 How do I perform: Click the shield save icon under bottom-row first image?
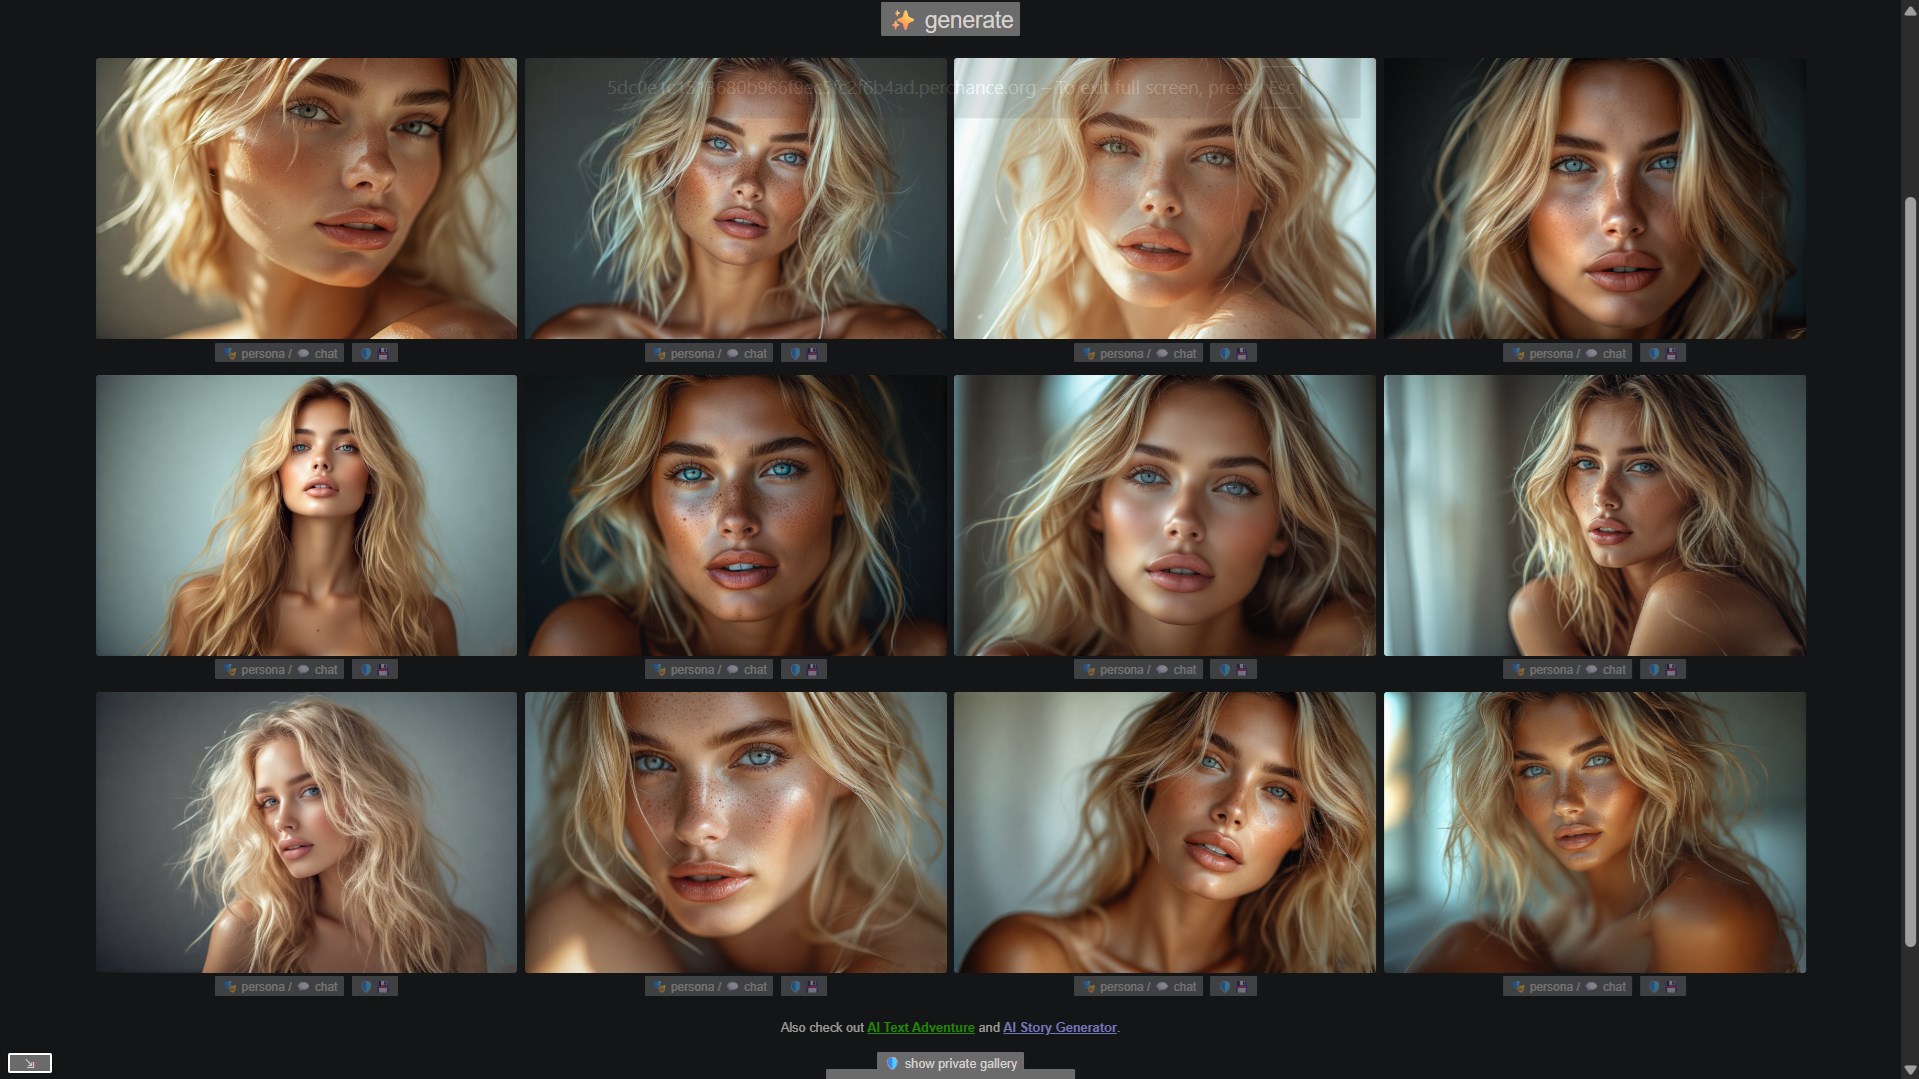pyautogui.click(x=375, y=987)
